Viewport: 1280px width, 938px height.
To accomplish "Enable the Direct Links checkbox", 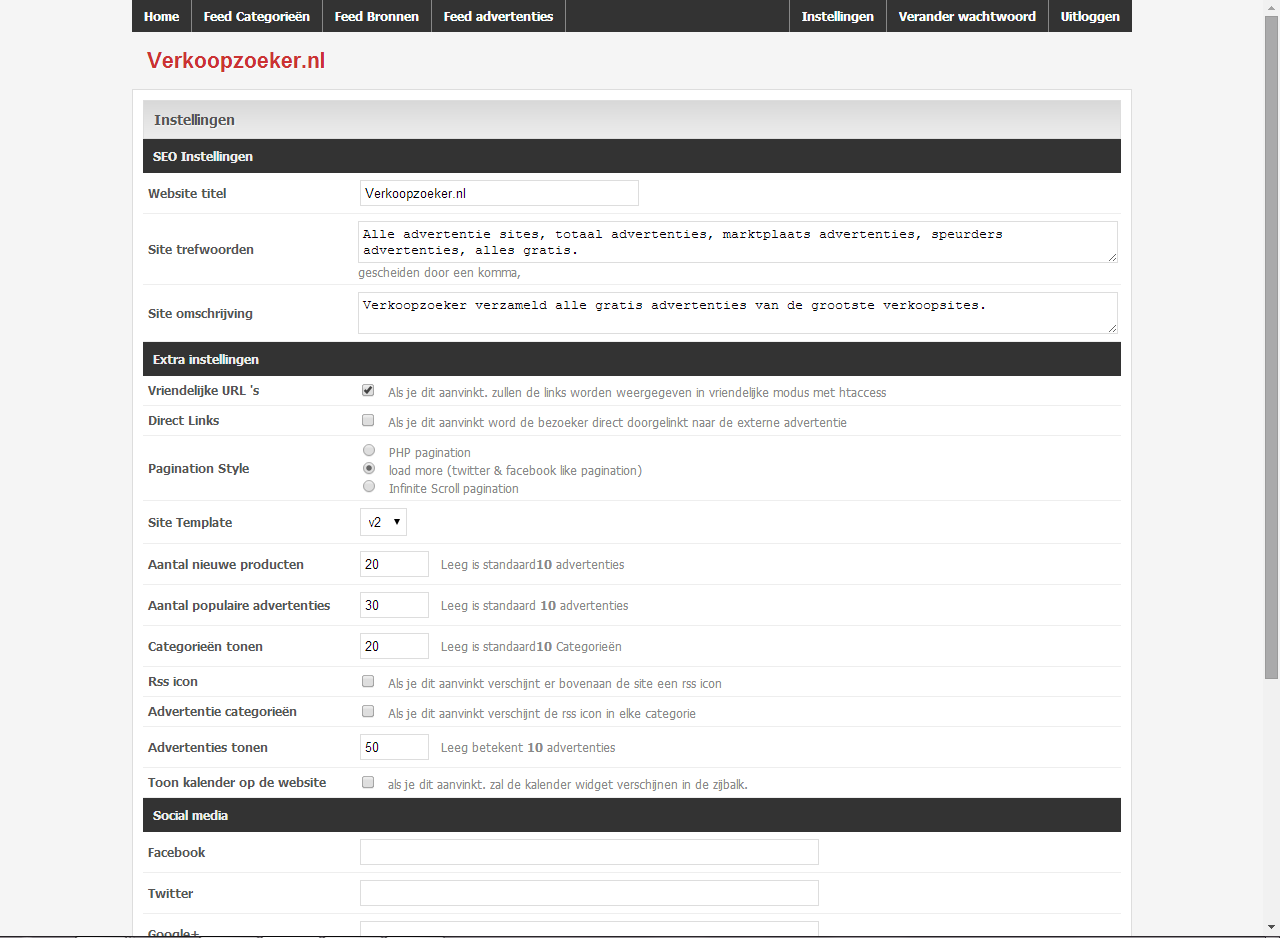I will click(368, 421).
